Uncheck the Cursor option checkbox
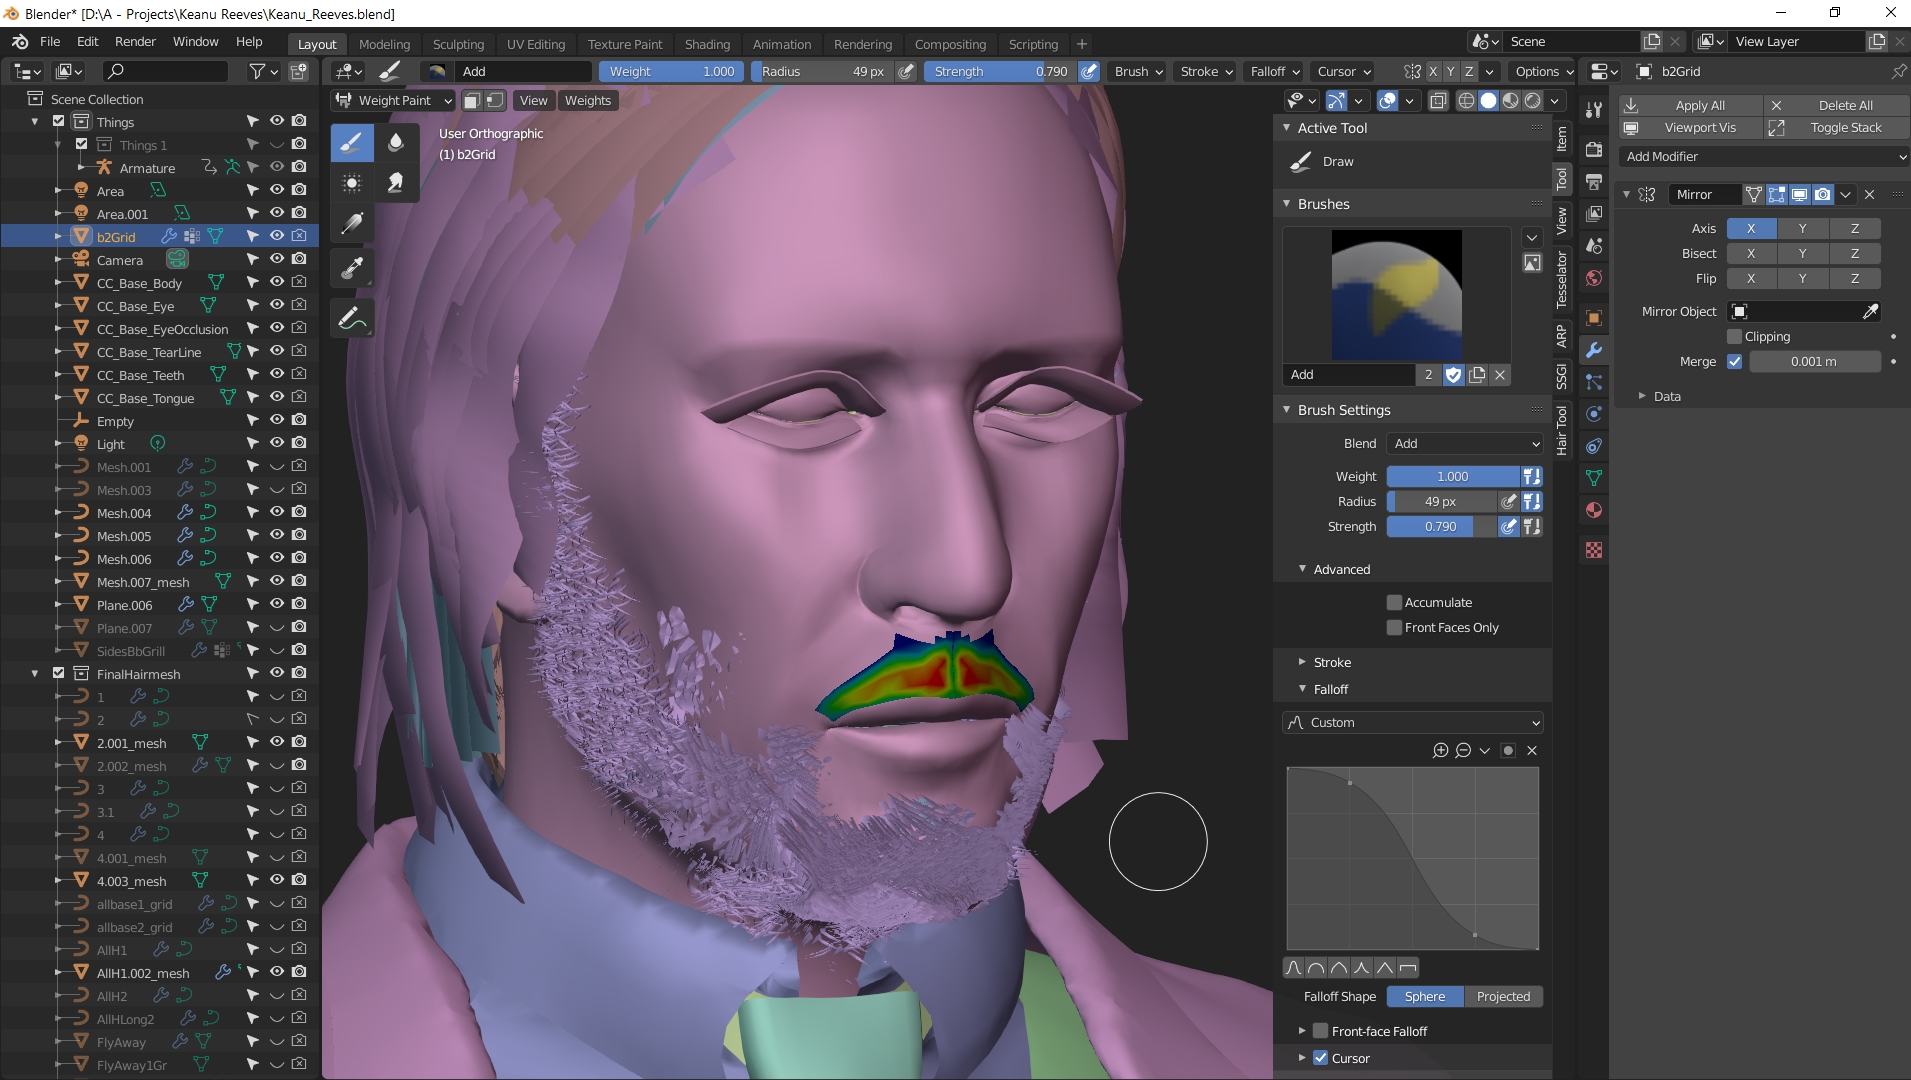1911x1080 pixels. [x=1321, y=1058]
